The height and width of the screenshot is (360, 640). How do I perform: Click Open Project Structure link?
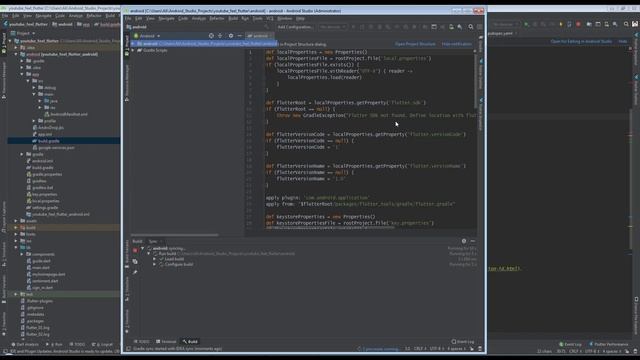point(415,44)
